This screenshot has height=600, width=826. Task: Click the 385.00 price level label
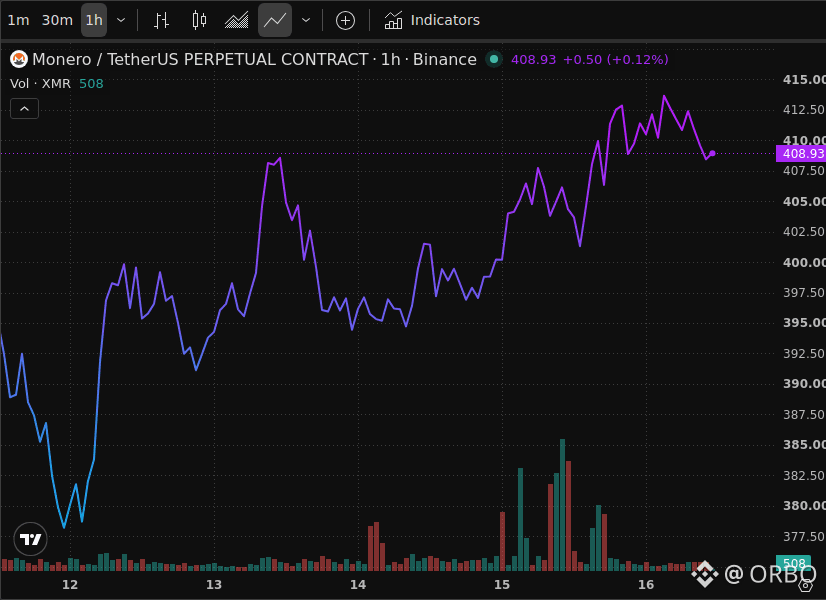[804, 445]
